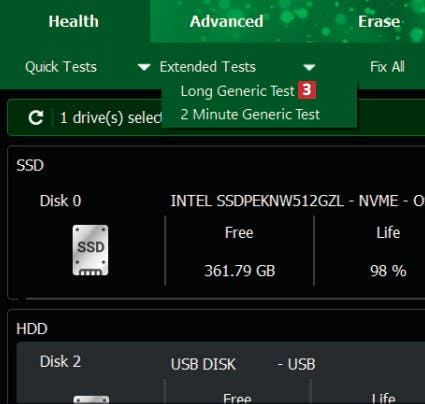Expand the Quick Tests dropdown arrow
The width and height of the screenshot is (425, 404).
pyautogui.click(x=144, y=67)
